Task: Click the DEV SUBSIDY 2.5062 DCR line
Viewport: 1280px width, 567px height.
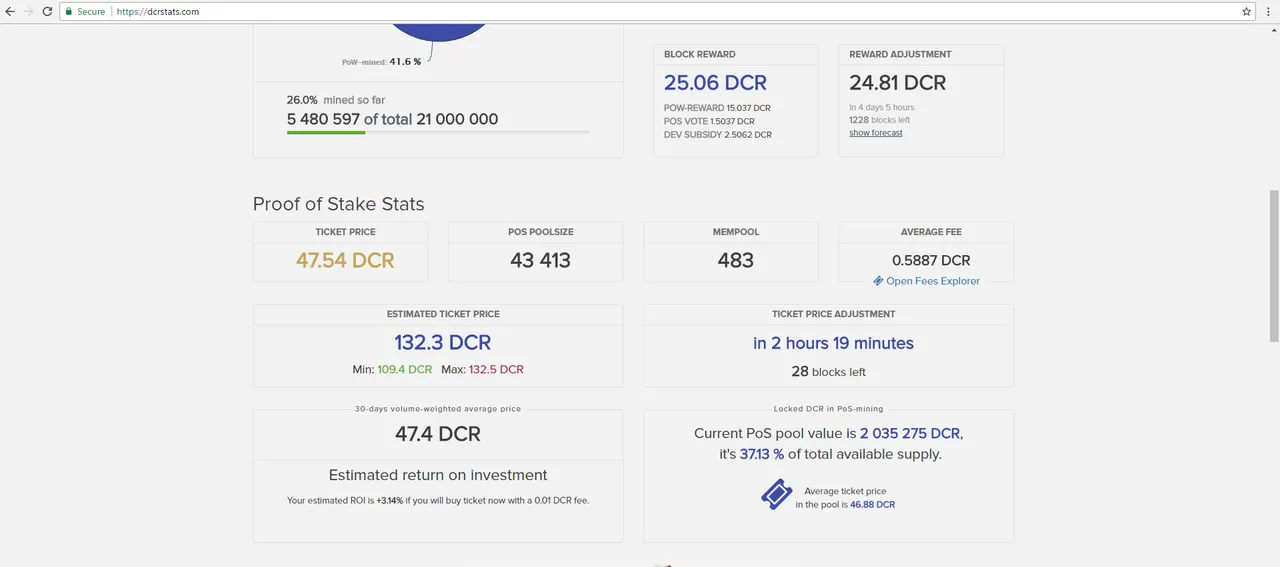Action: pos(718,134)
